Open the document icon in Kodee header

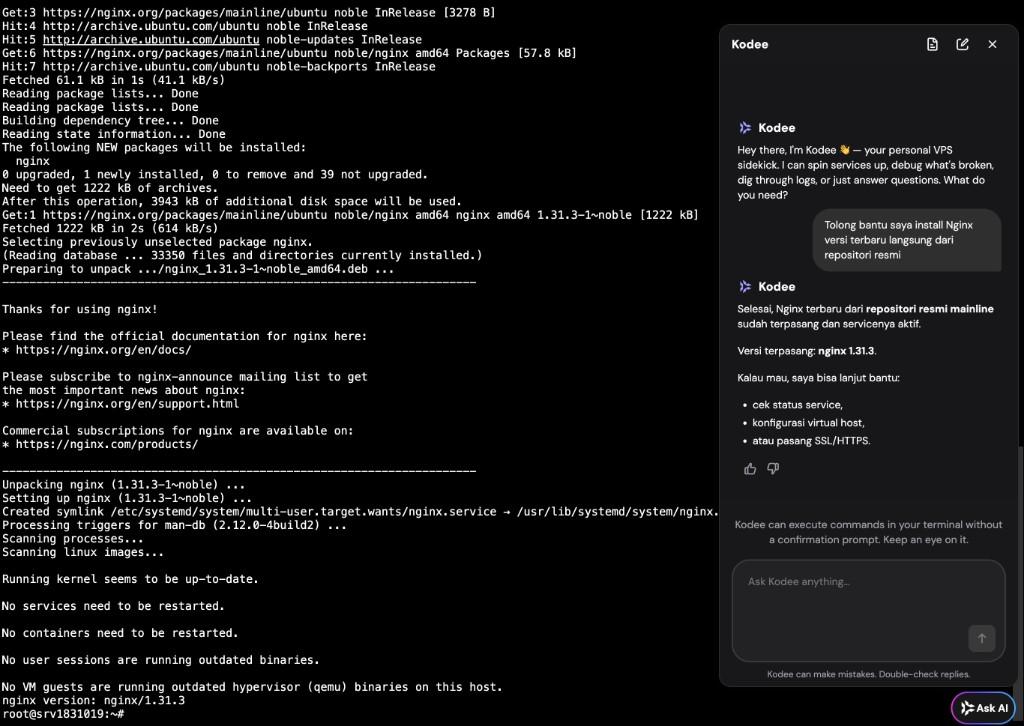tap(932, 44)
